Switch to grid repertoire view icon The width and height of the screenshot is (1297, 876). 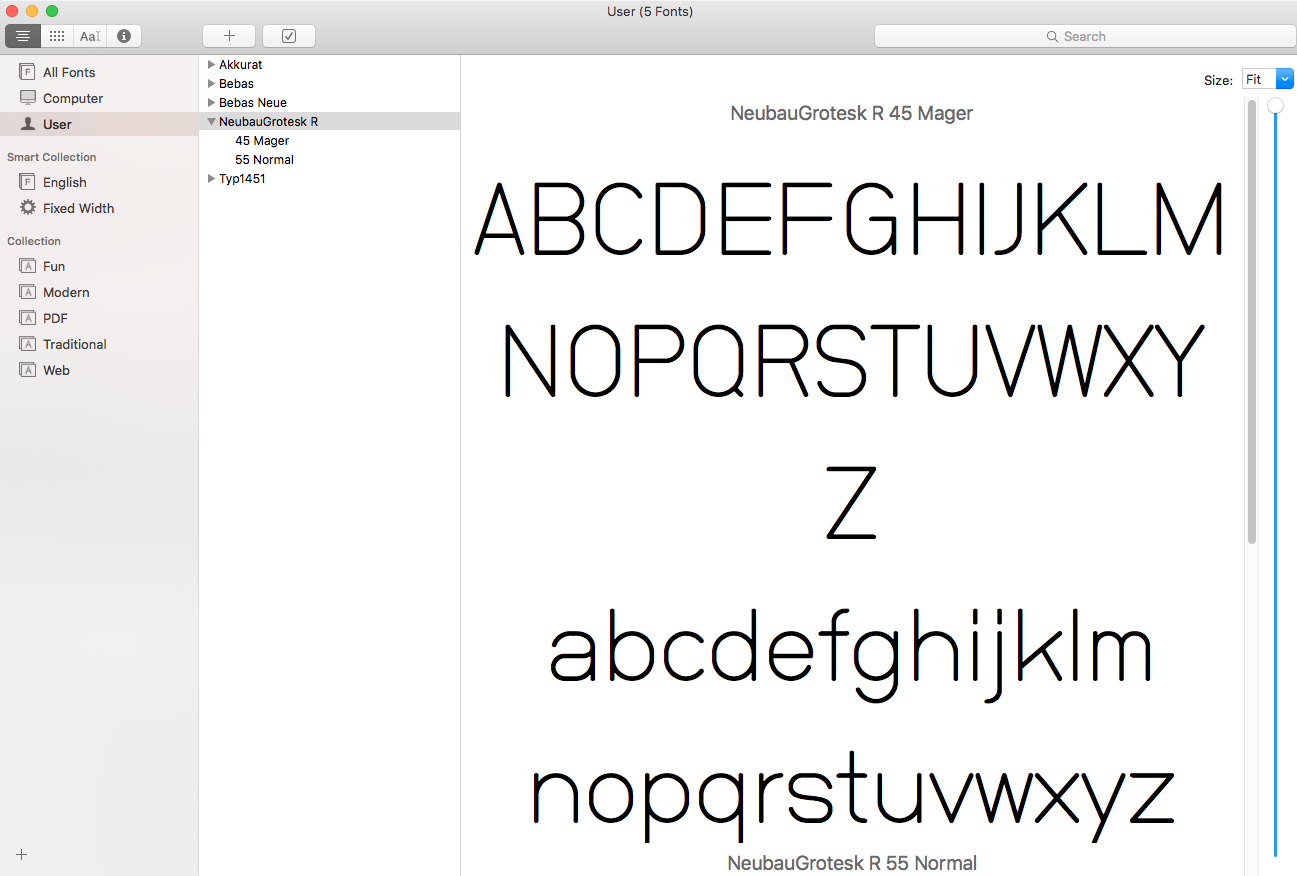coord(57,36)
